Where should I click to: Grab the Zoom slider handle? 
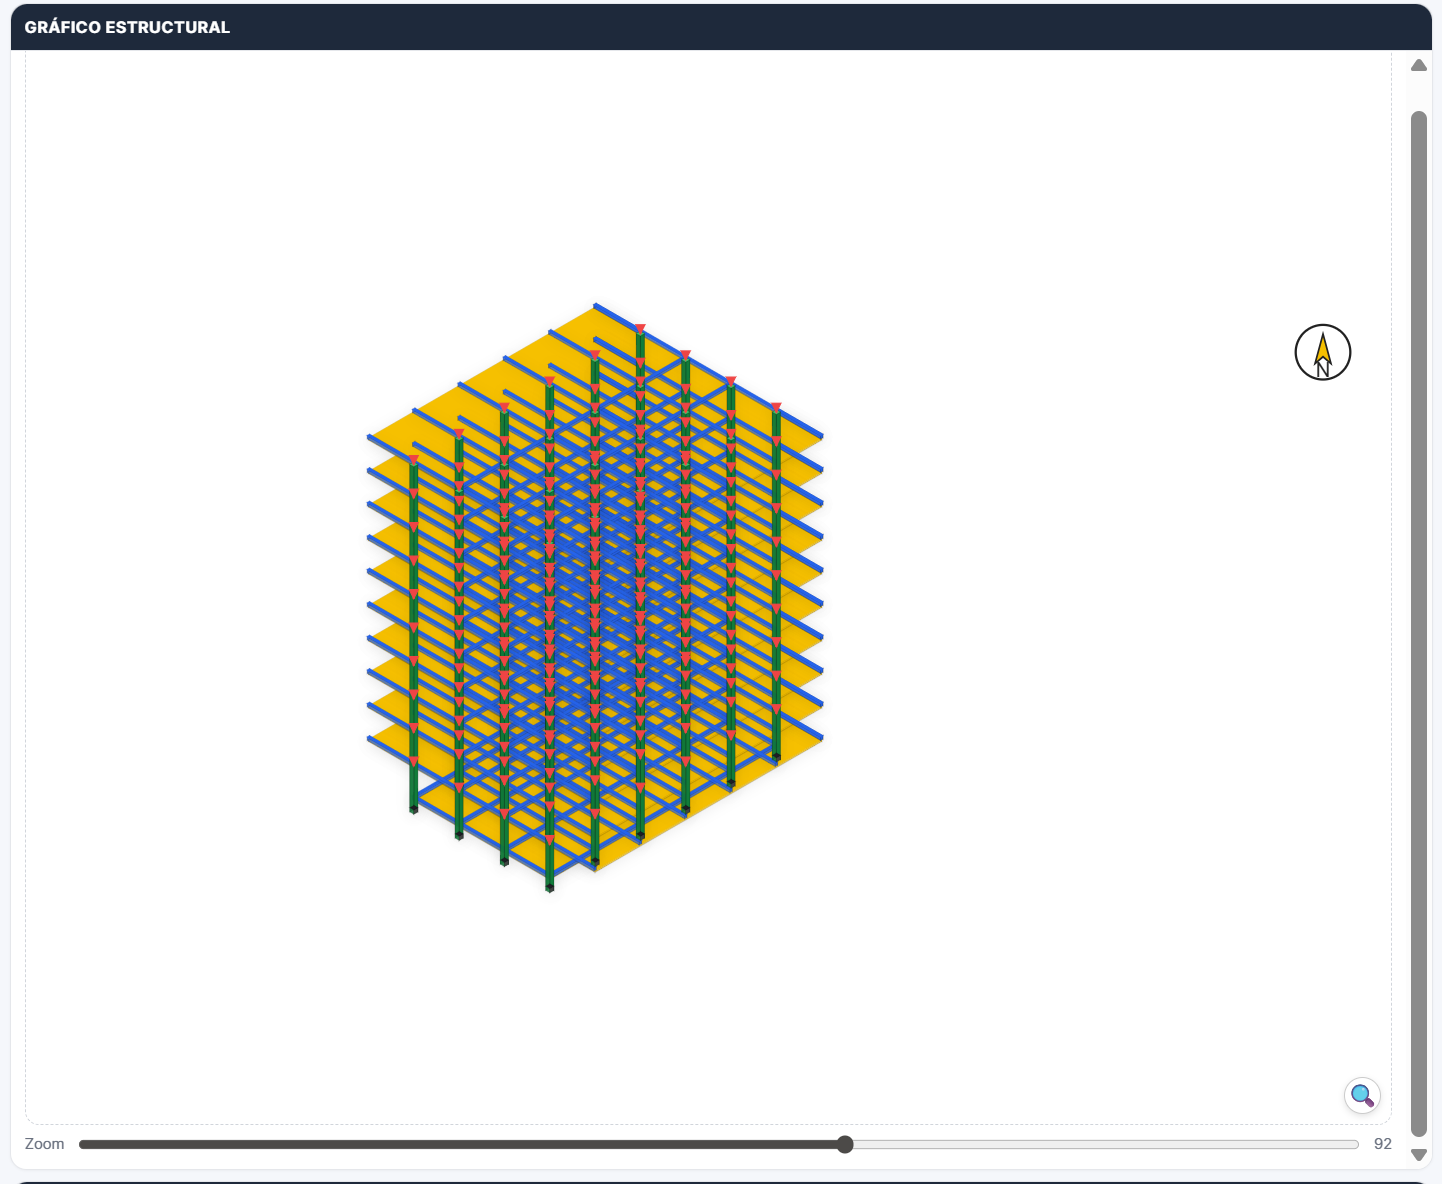845,1144
